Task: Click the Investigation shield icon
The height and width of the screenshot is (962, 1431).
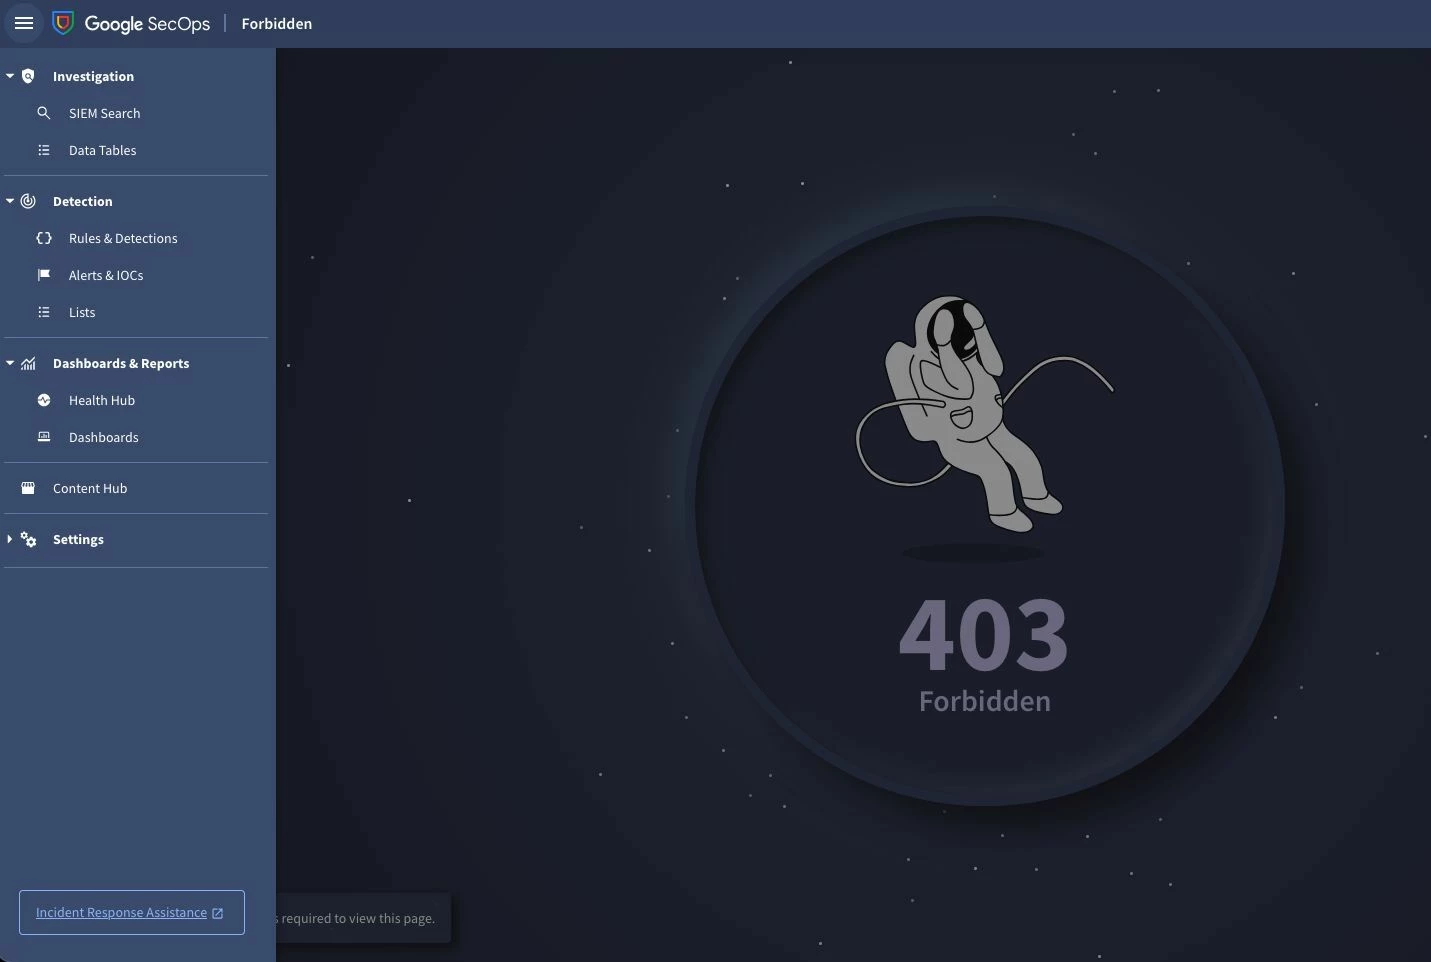Action: coord(28,76)
